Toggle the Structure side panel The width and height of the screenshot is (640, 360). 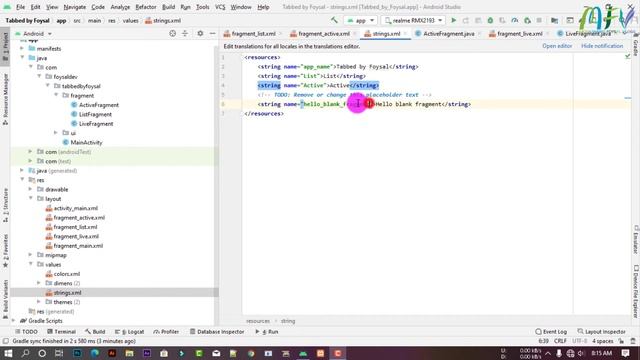click(x=5, y=204)
